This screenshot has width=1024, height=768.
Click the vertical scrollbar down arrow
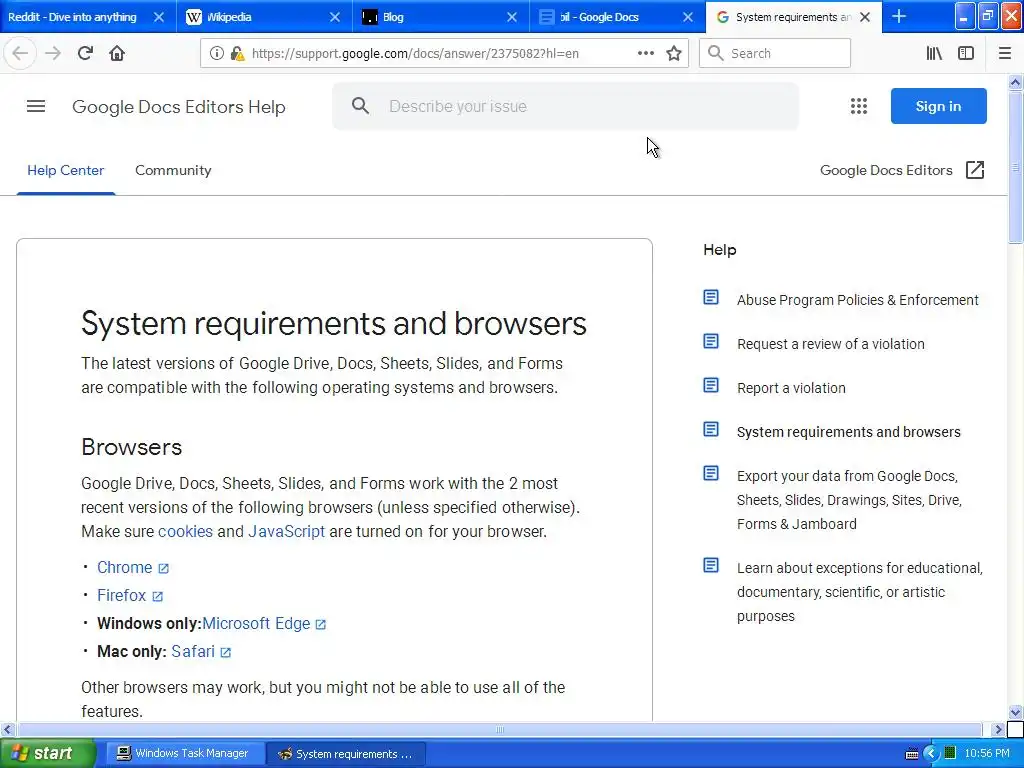tap(1015, 712)
